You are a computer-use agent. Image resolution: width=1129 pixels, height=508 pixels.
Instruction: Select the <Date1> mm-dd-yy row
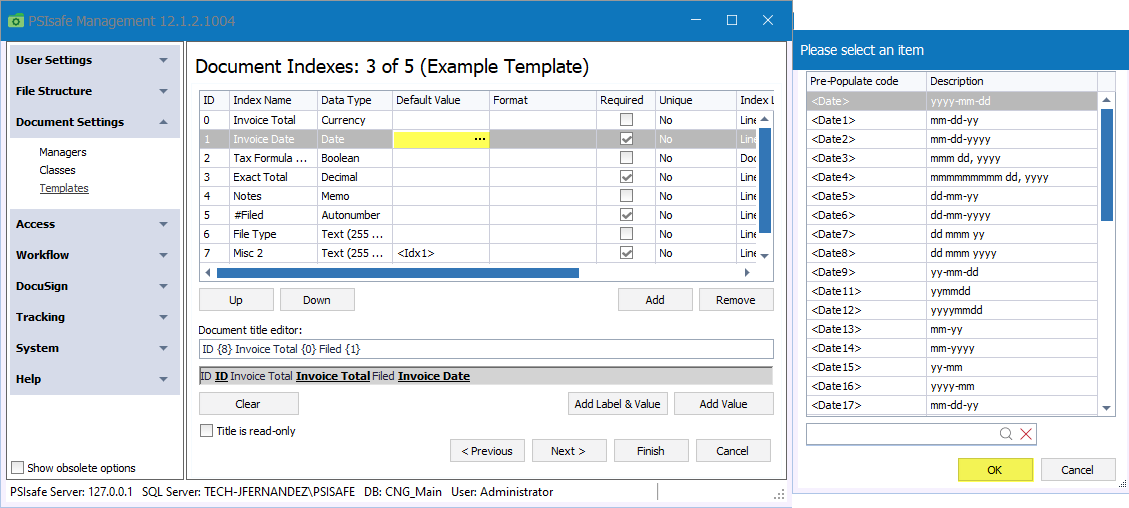click(x=951, y=120)
